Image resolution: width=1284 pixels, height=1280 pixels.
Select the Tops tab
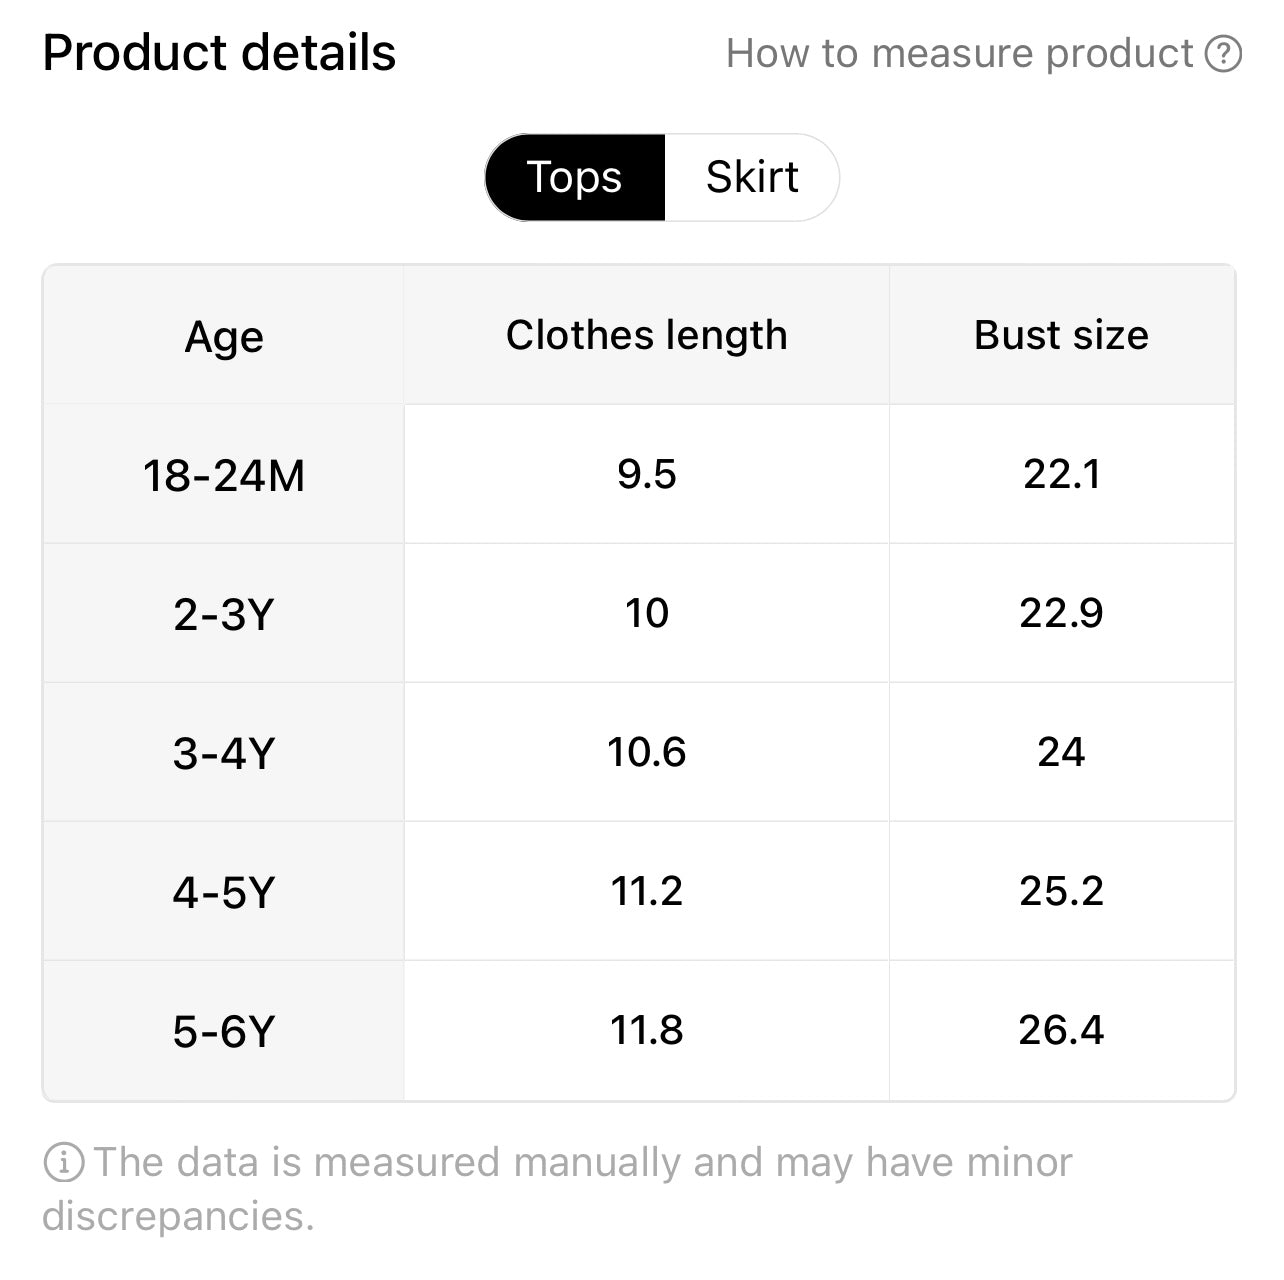[x=575, y=177]
